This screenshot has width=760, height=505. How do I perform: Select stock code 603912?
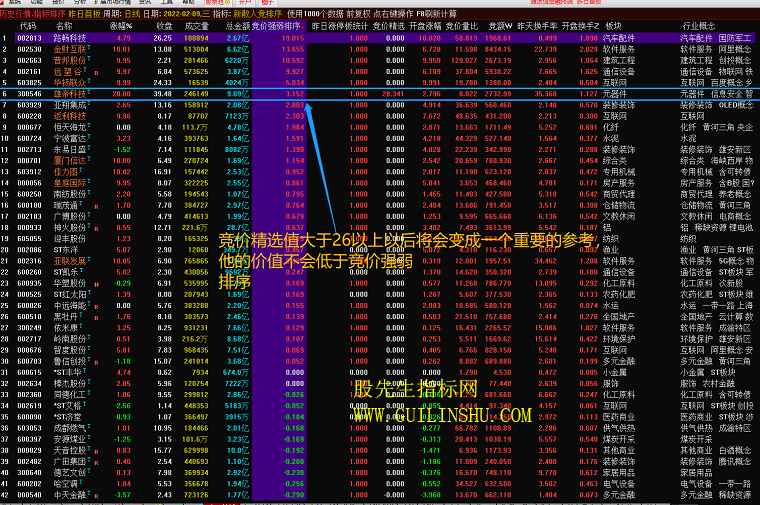[x=30, y=172]
